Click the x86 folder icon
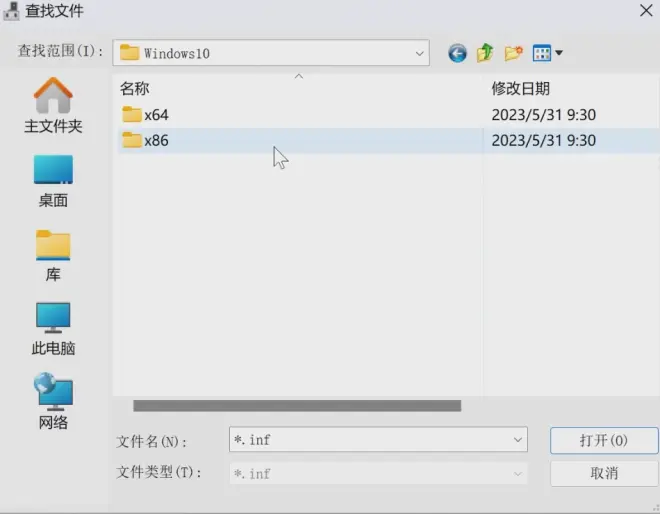The width and height of the screenshot is (660, 514). pyautogui.click(x=131, y=140)
